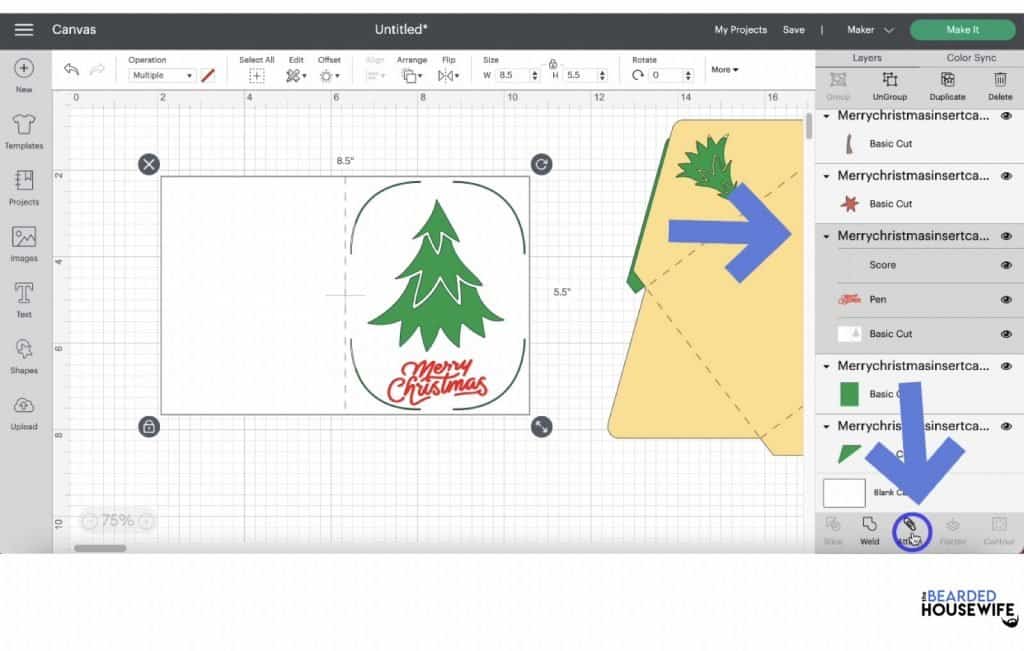
Task: Click the Attach tool
Action: point(911,530)
